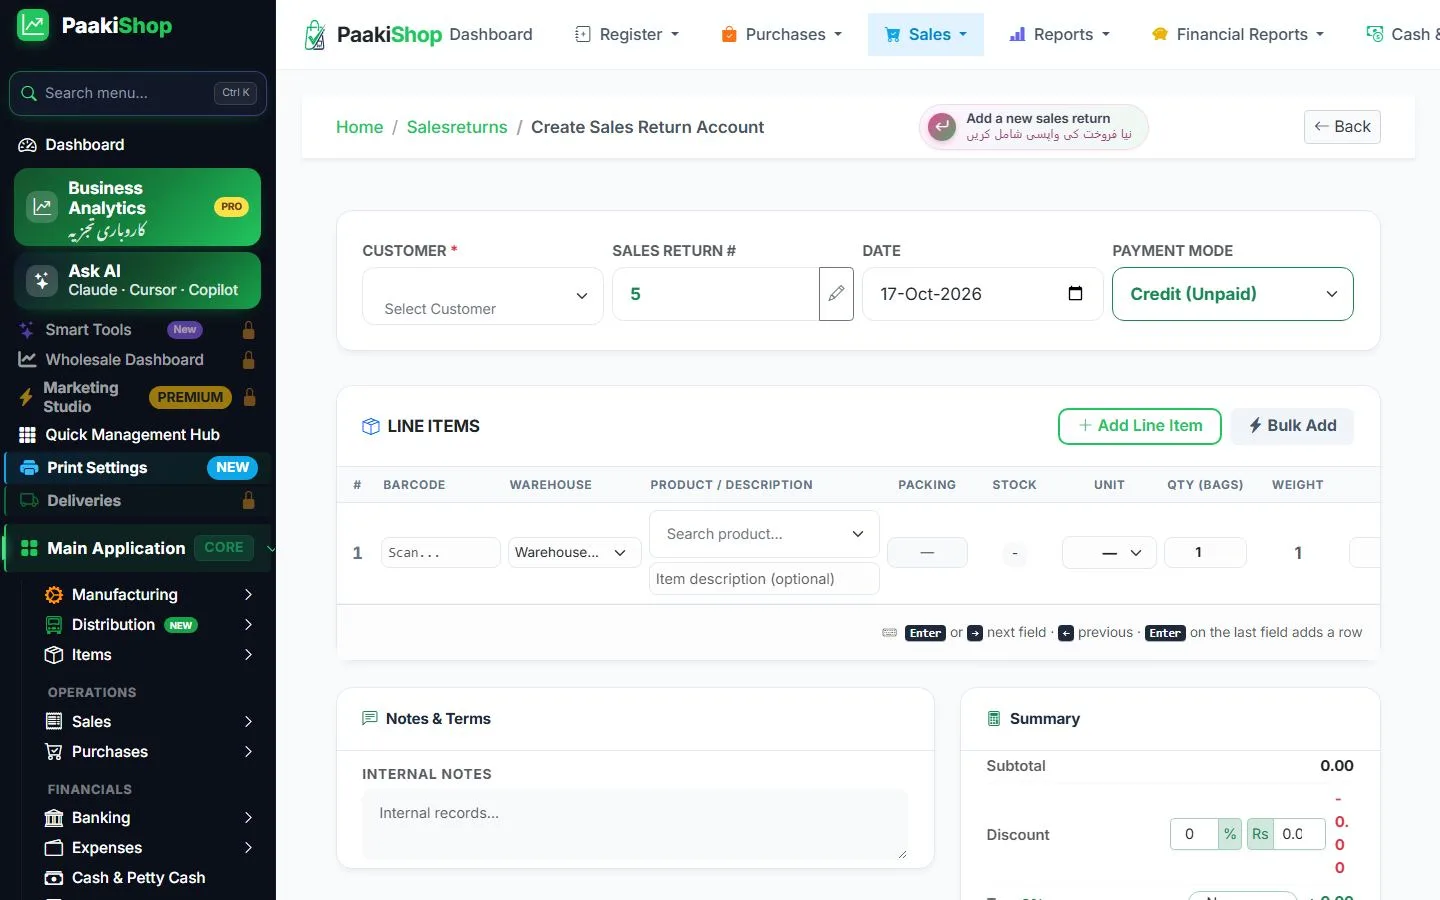This screenshot has width=1440, height=900.
Task: Open the Register menu
Action: tap(627, 35)
